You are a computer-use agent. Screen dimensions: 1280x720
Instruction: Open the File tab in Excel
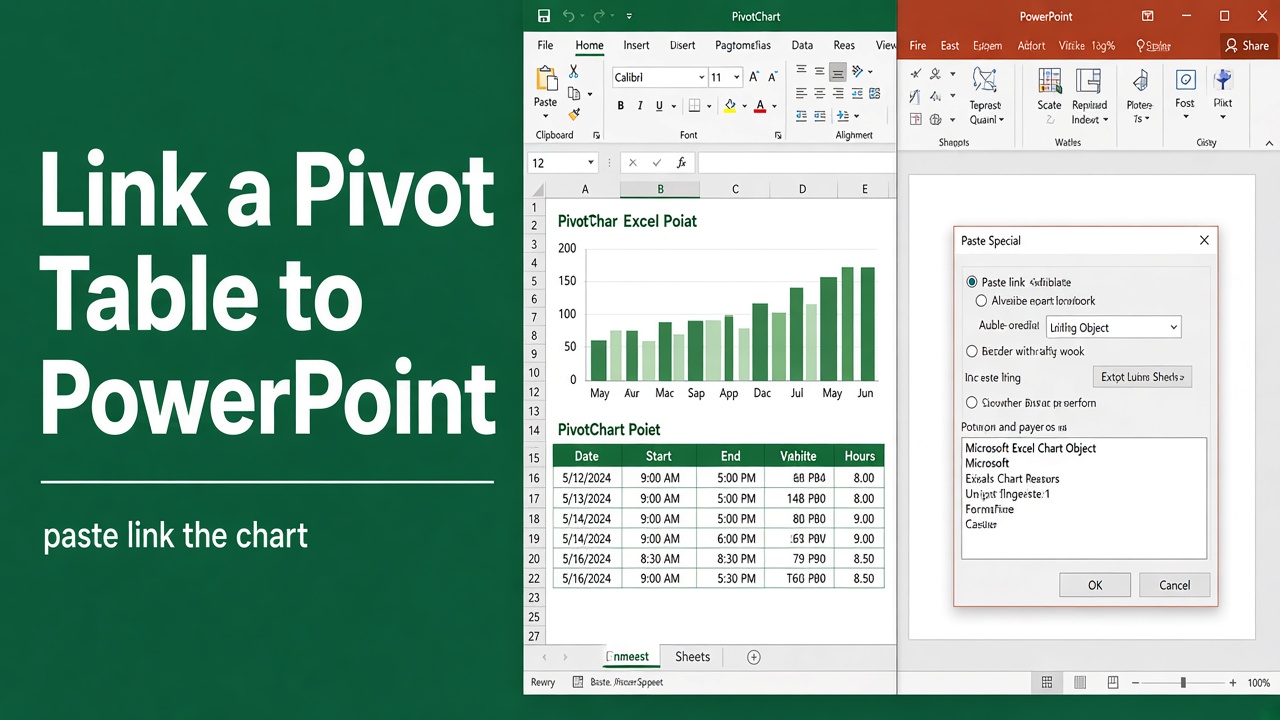545,45
